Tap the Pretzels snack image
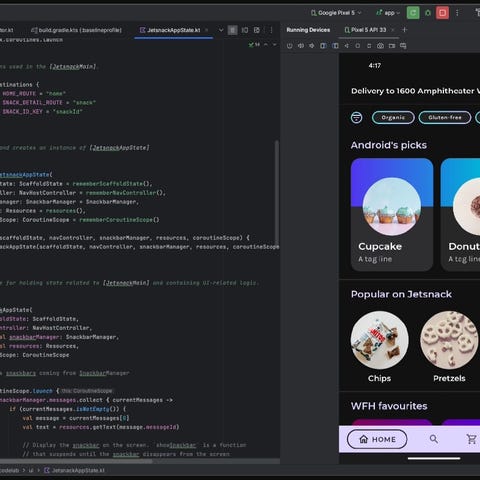Screen dimensions: 480x480 tap(449, 340)
